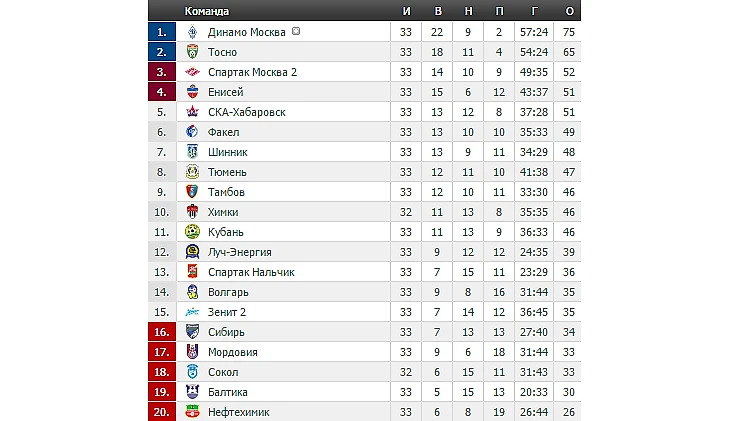Click the Нефтехимик club emblem

(x=192, y=412)
